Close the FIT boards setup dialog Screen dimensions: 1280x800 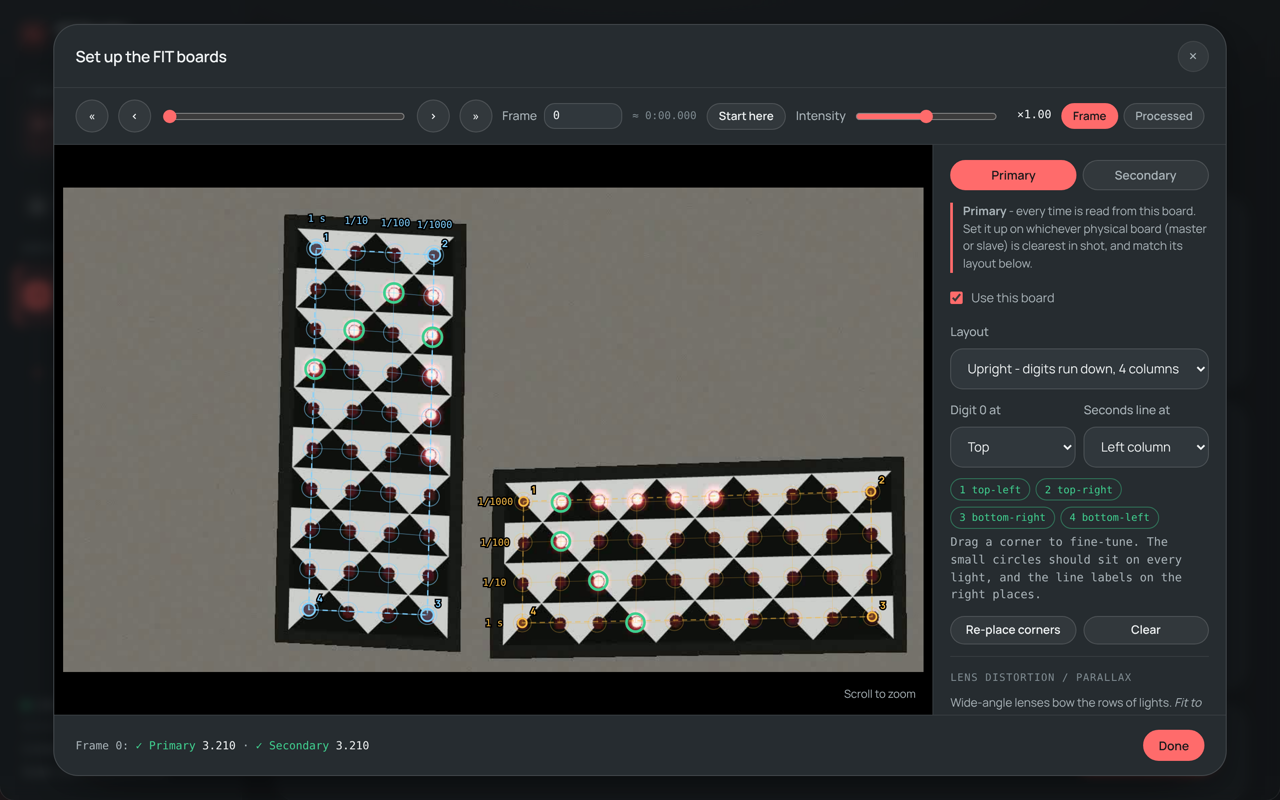point(1193,56)
